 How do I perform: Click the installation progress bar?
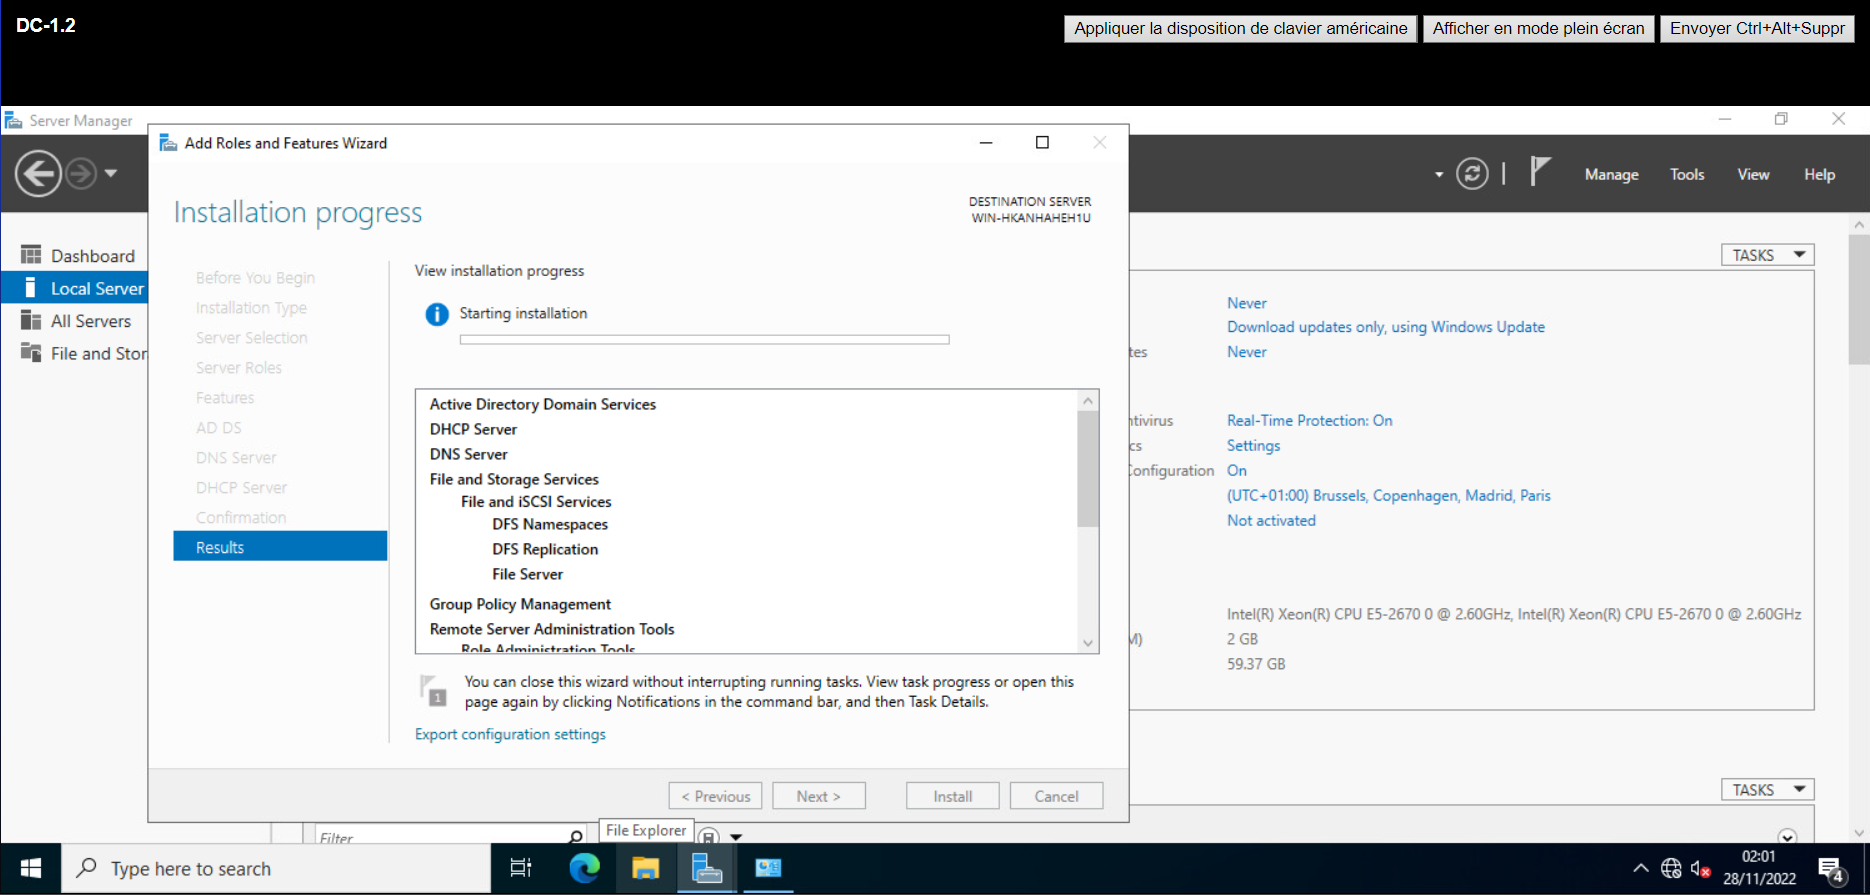(x=704, y=340)
